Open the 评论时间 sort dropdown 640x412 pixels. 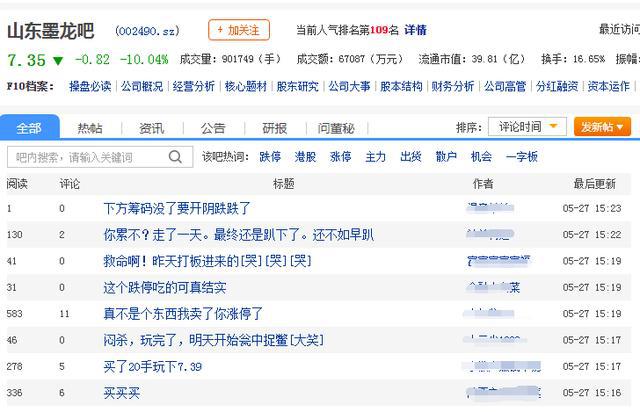(x=527, y=127)
